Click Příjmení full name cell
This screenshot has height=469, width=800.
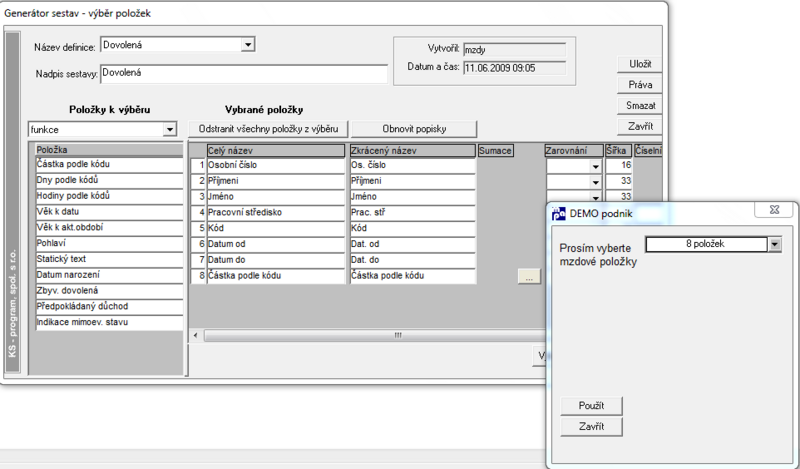pyautogui.click(x=276, y=181)
